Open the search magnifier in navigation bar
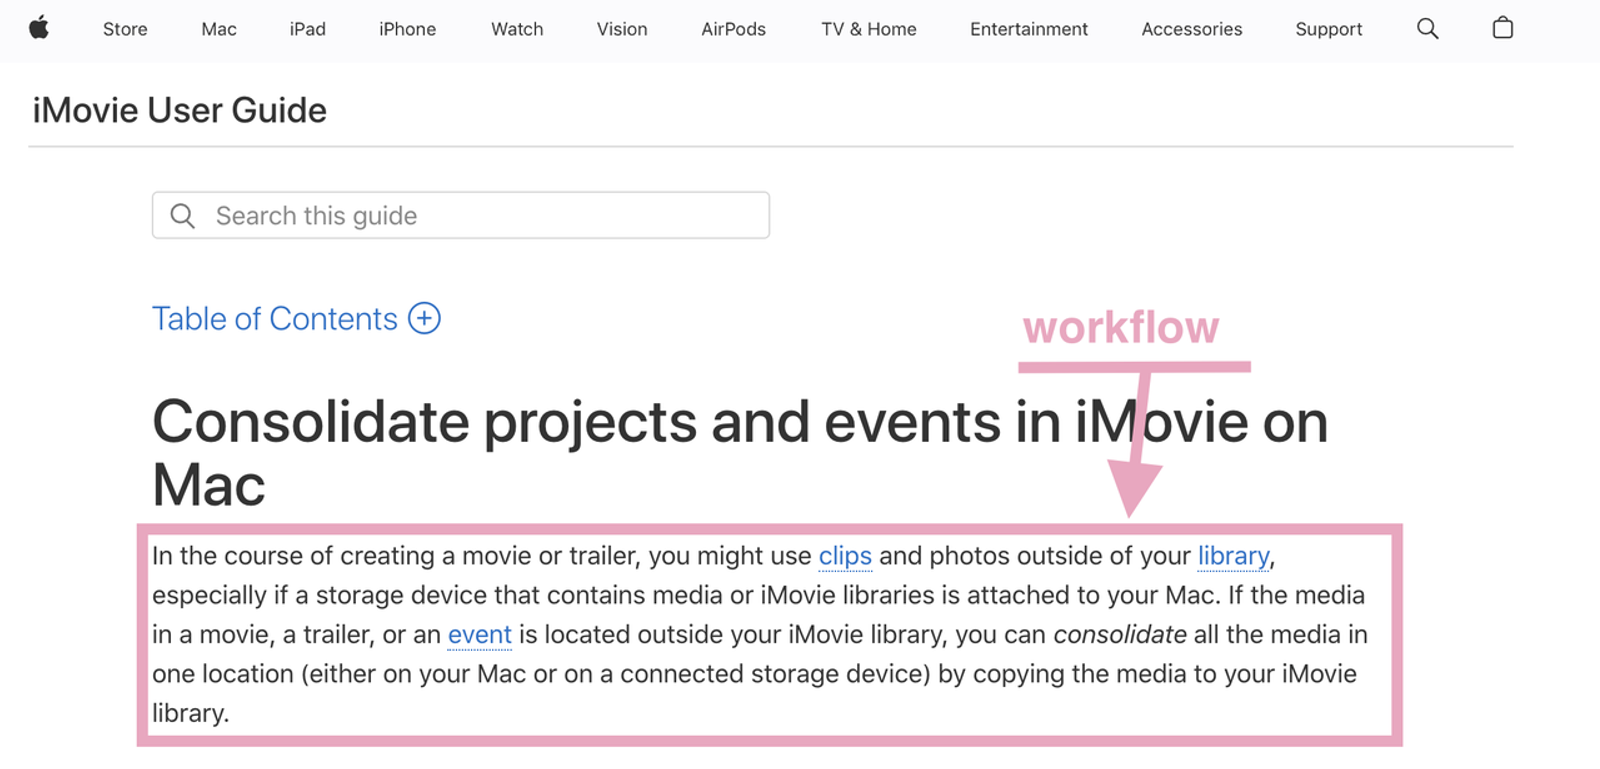1600x769 pixels. coord(1428,29)
